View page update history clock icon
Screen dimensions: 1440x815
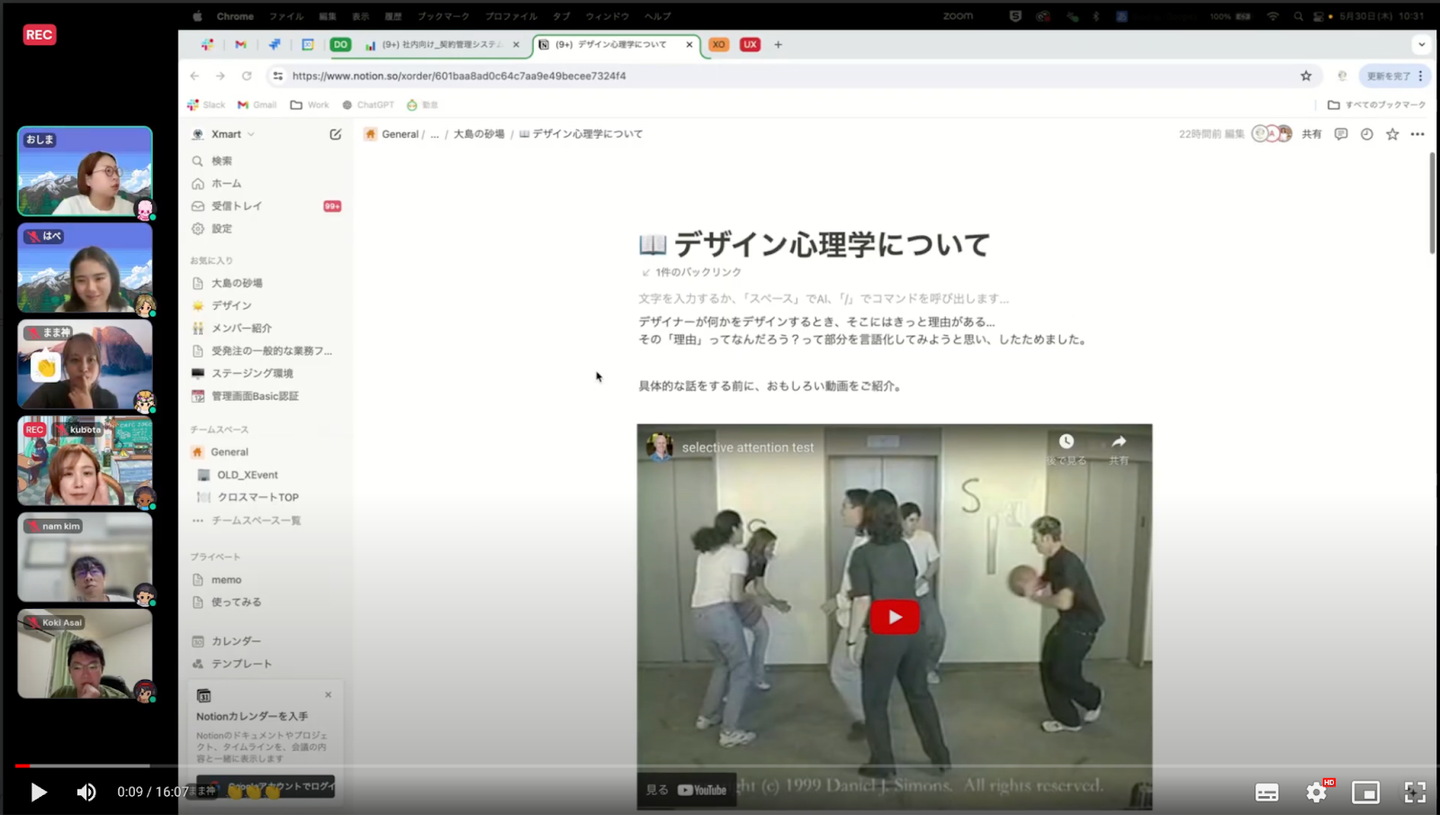tap(1366, 134)
